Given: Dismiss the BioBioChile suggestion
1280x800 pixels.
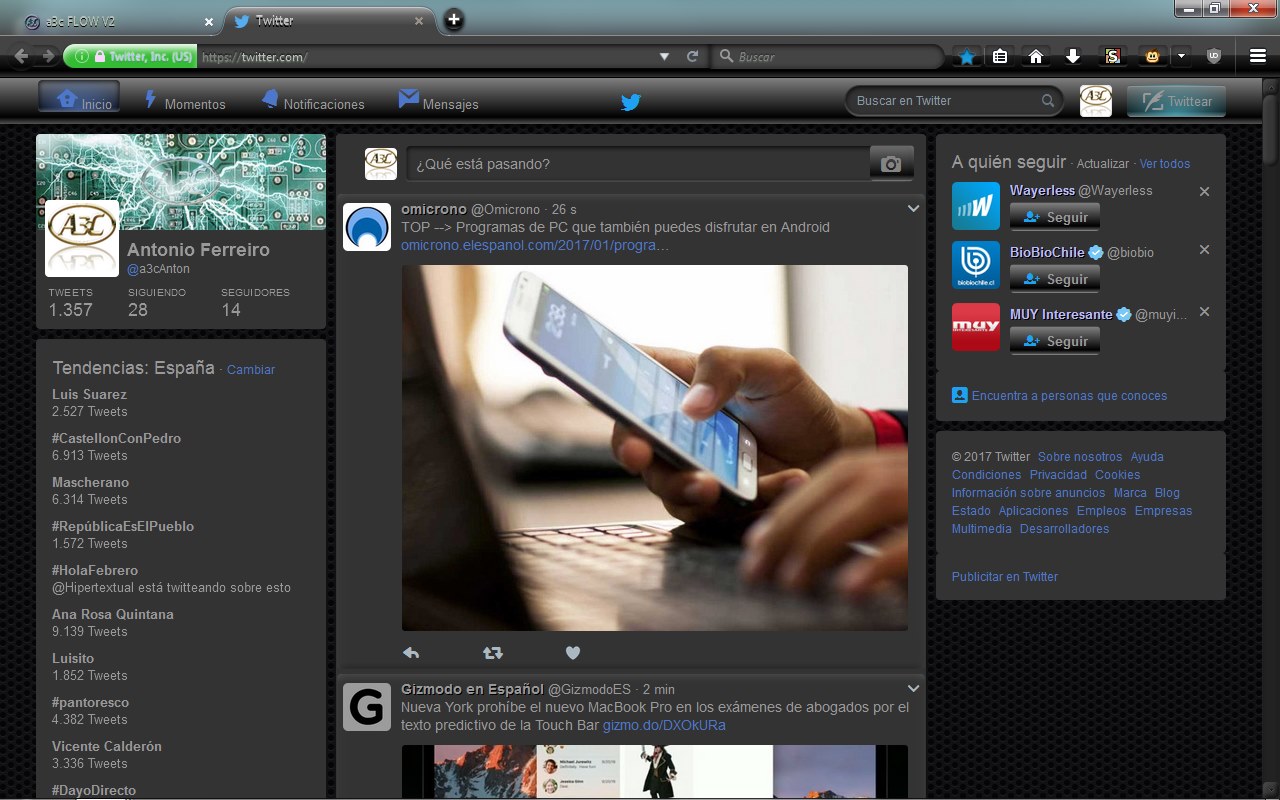Looking at the screenshot, I should pos(1205,249).
